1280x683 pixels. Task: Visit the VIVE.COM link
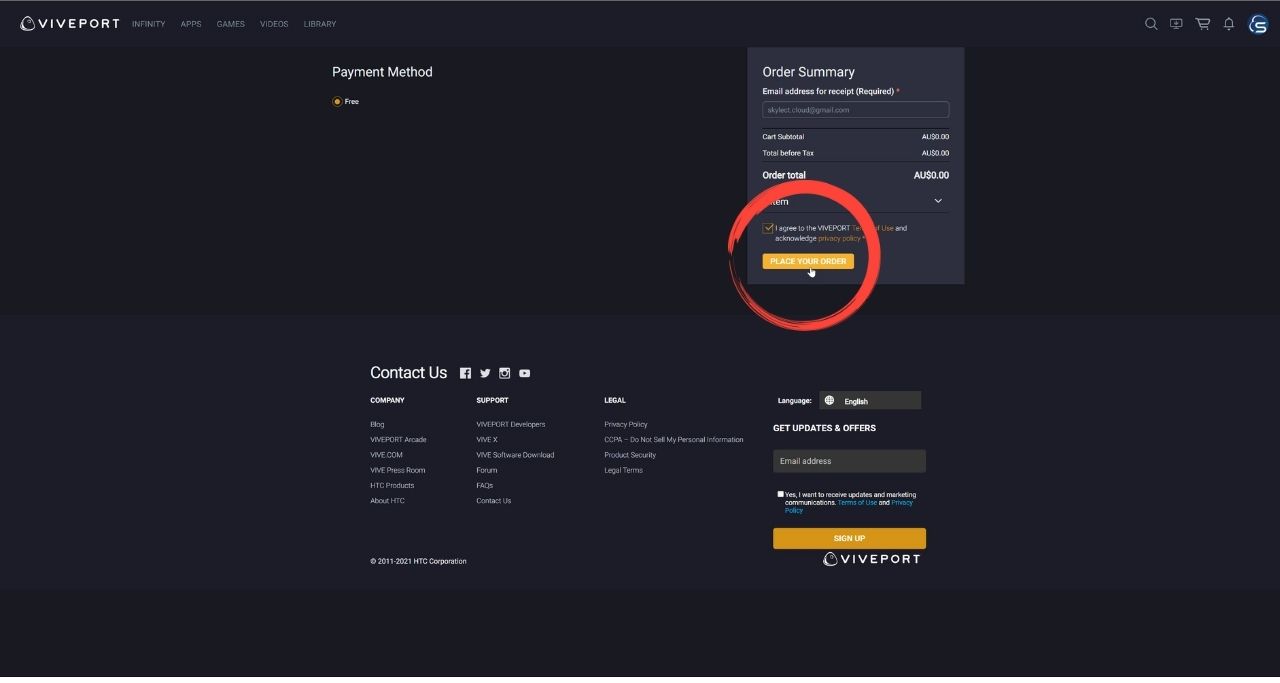[386, 455]
